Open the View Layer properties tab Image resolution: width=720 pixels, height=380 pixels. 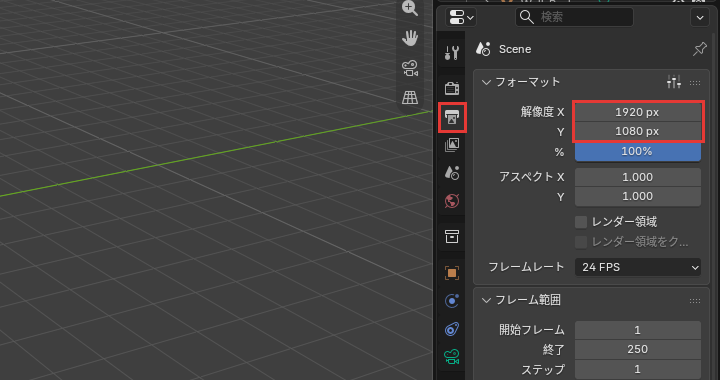click(x=452, y=145)
